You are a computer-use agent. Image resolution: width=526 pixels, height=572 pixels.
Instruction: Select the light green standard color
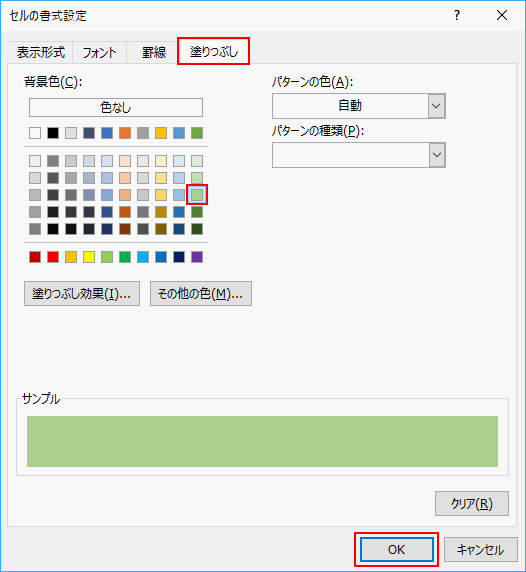point(107,257)
